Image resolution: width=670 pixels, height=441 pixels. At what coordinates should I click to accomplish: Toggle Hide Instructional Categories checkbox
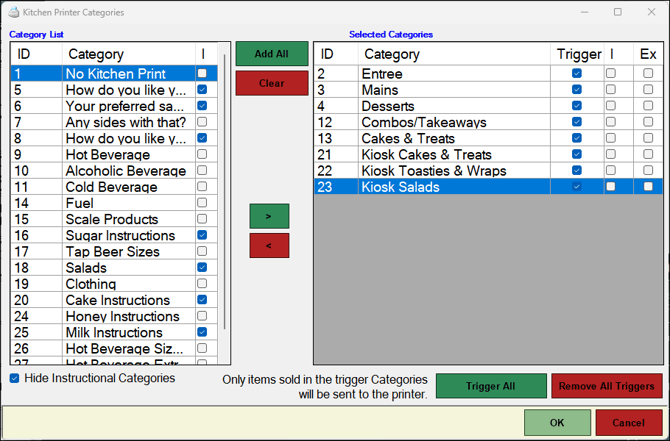(x=16, y=379)
